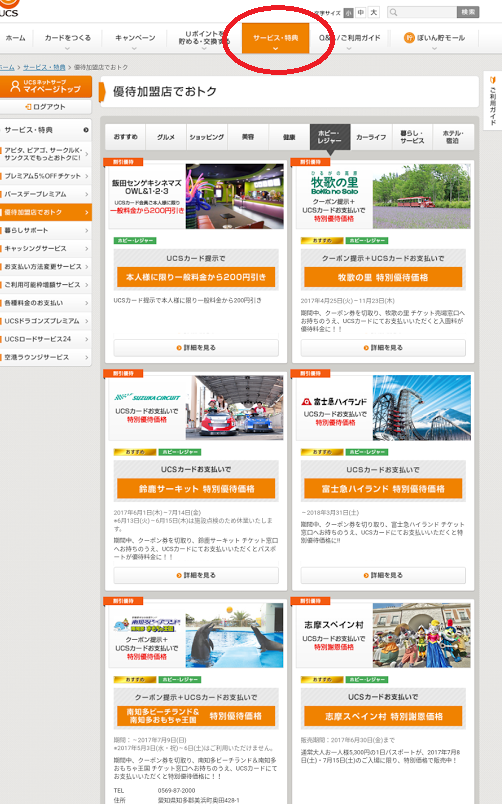Click ホーム breadcrumb link
The image size is (502, 804).
[7, 67]
